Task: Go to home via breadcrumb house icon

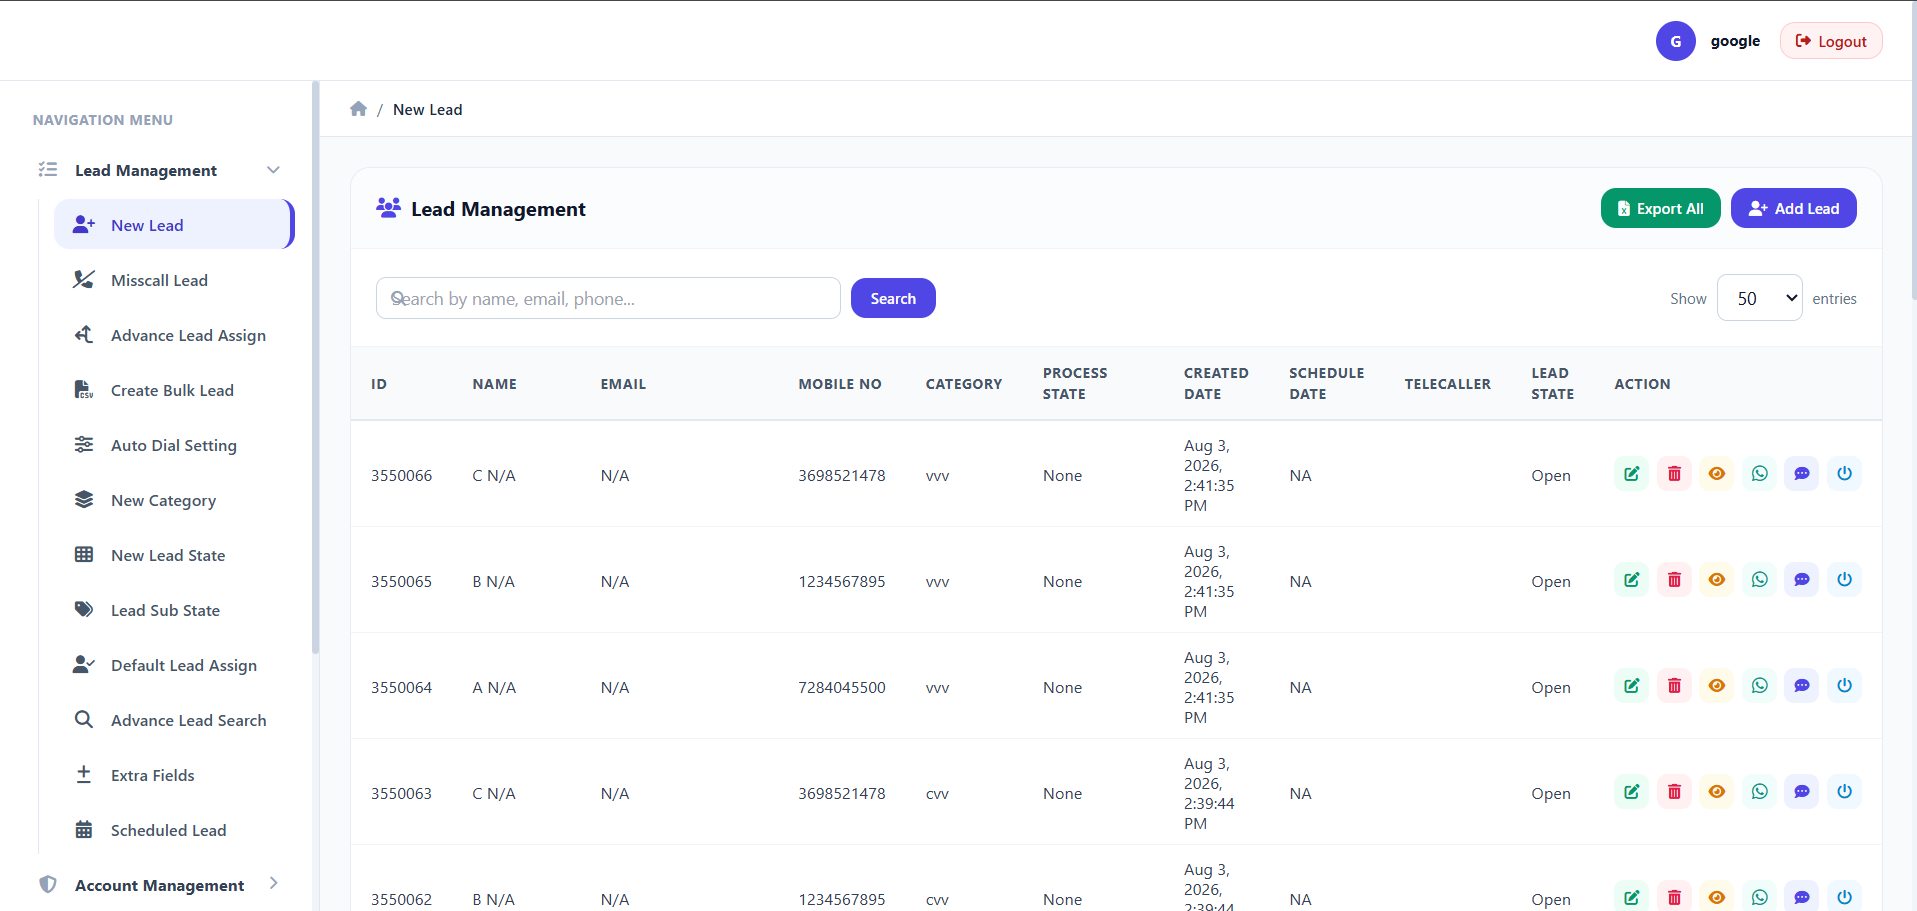Action: pos(358,109)
